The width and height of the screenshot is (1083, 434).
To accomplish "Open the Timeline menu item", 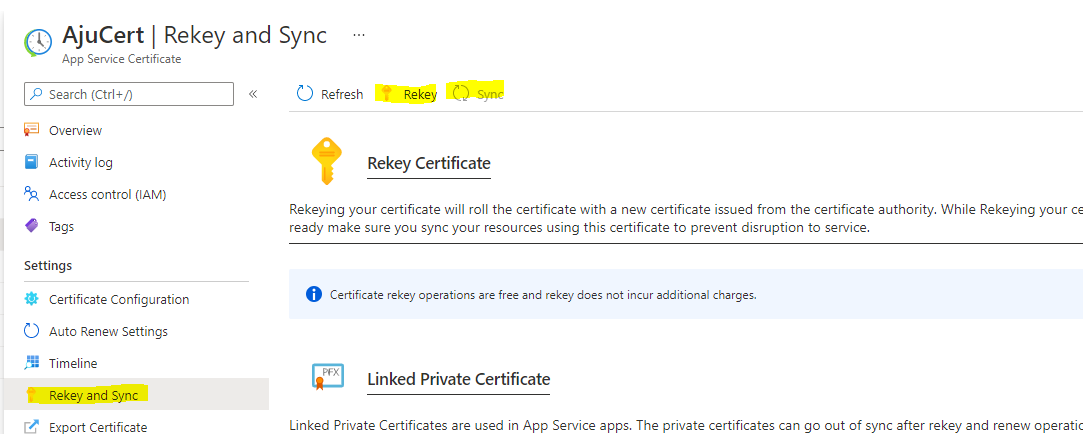I will pos(73,363).
